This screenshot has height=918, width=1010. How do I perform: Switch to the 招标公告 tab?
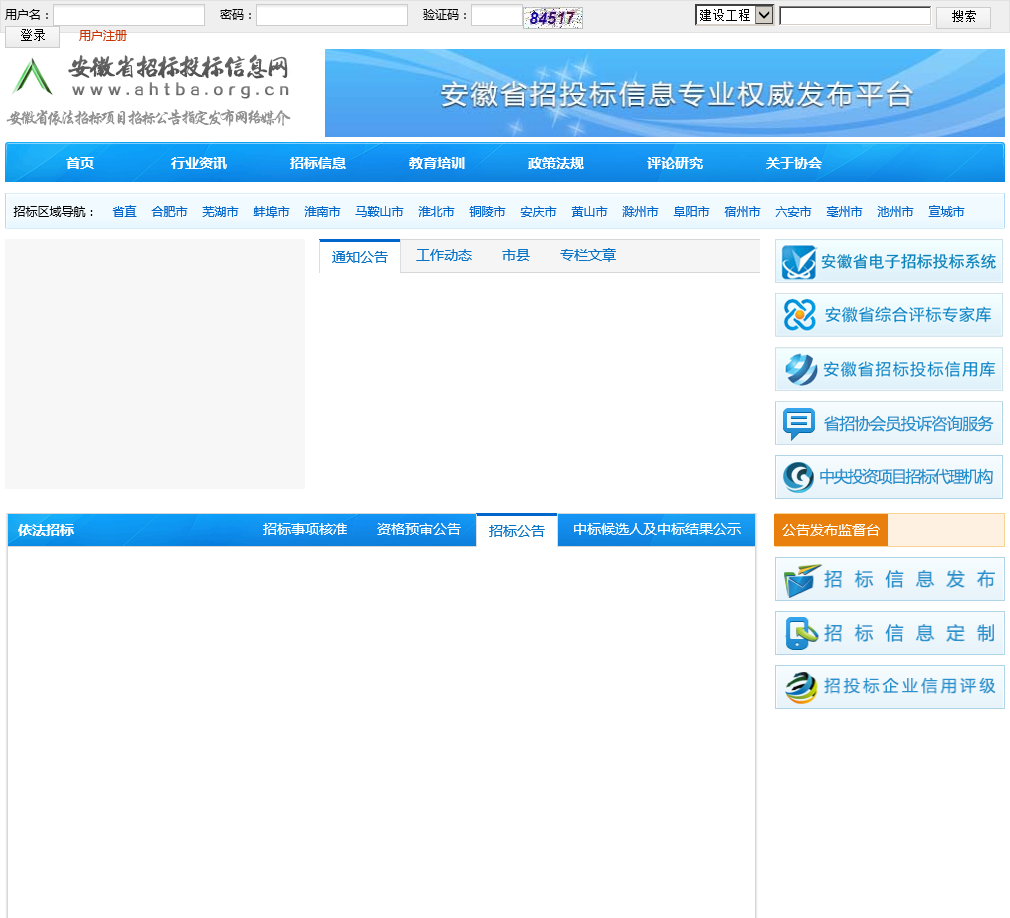tap(517, 530)
